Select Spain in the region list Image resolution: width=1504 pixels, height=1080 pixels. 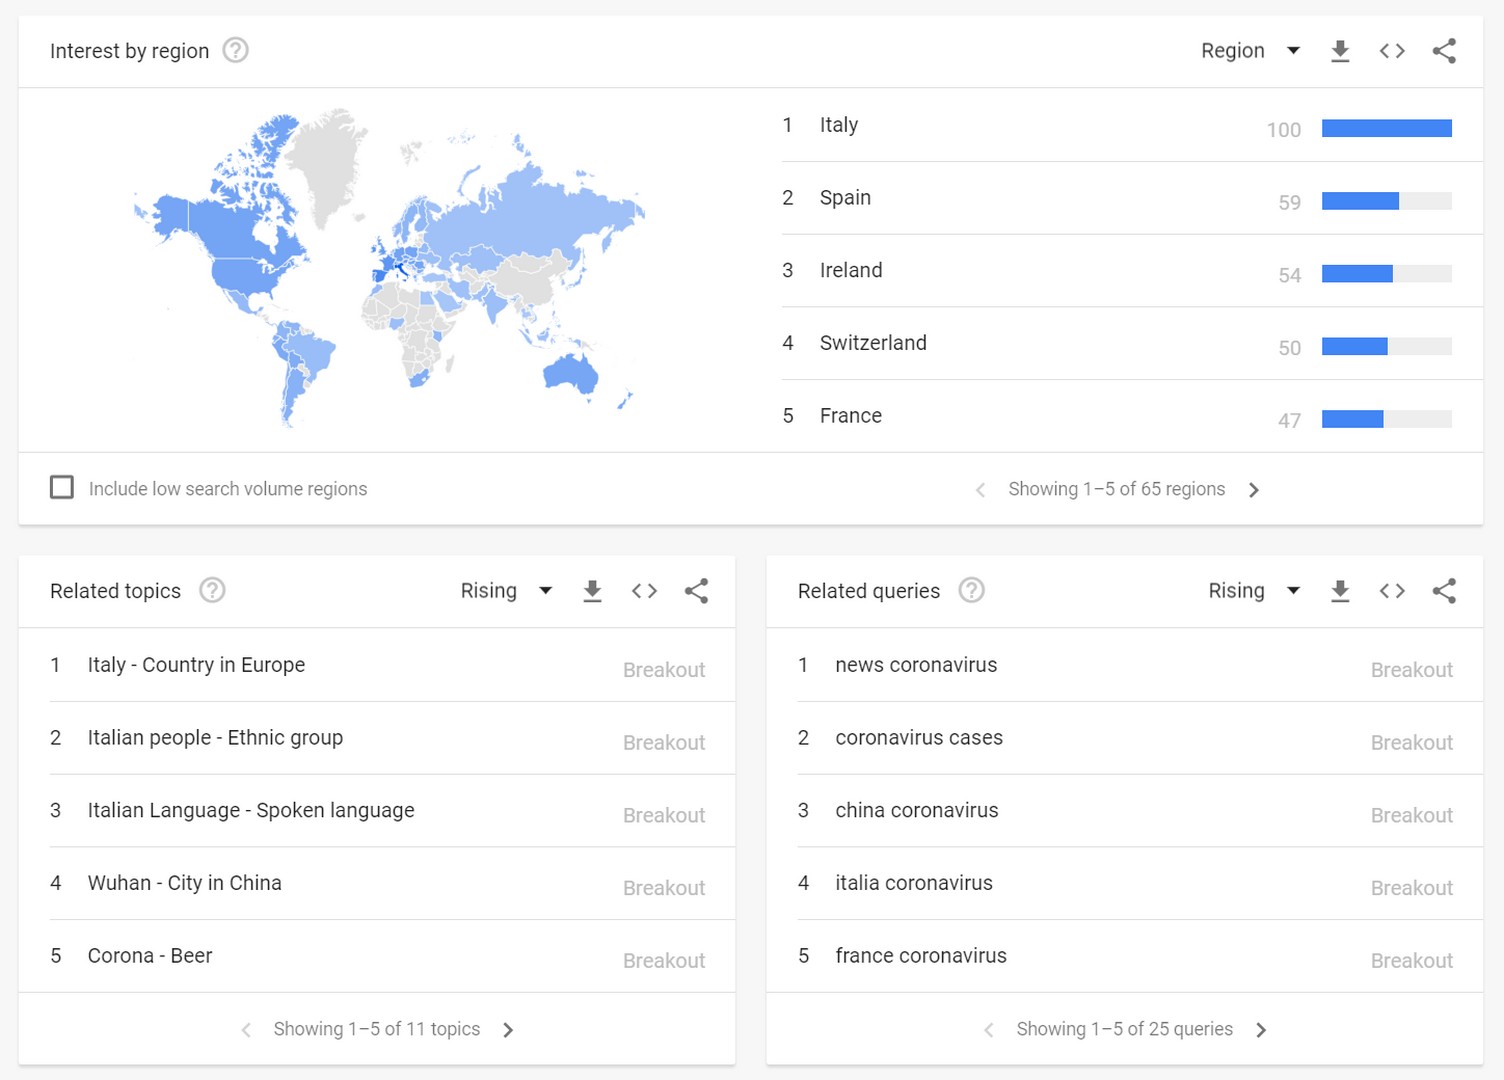1132,198
